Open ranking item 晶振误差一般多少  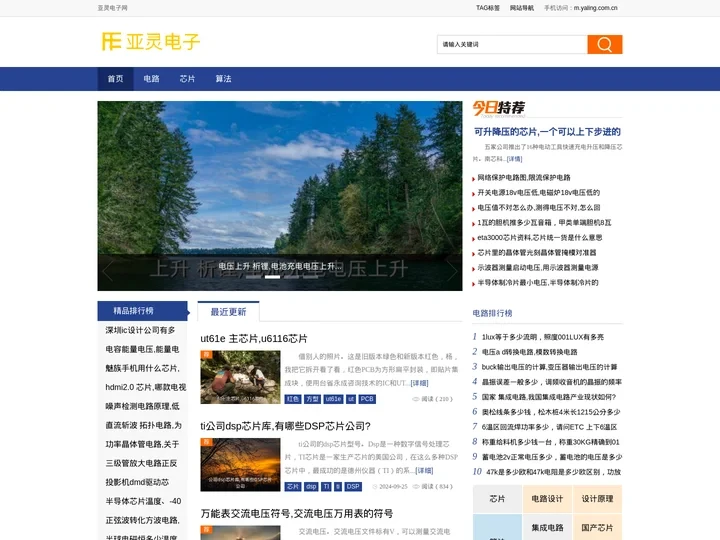[552, 382]
